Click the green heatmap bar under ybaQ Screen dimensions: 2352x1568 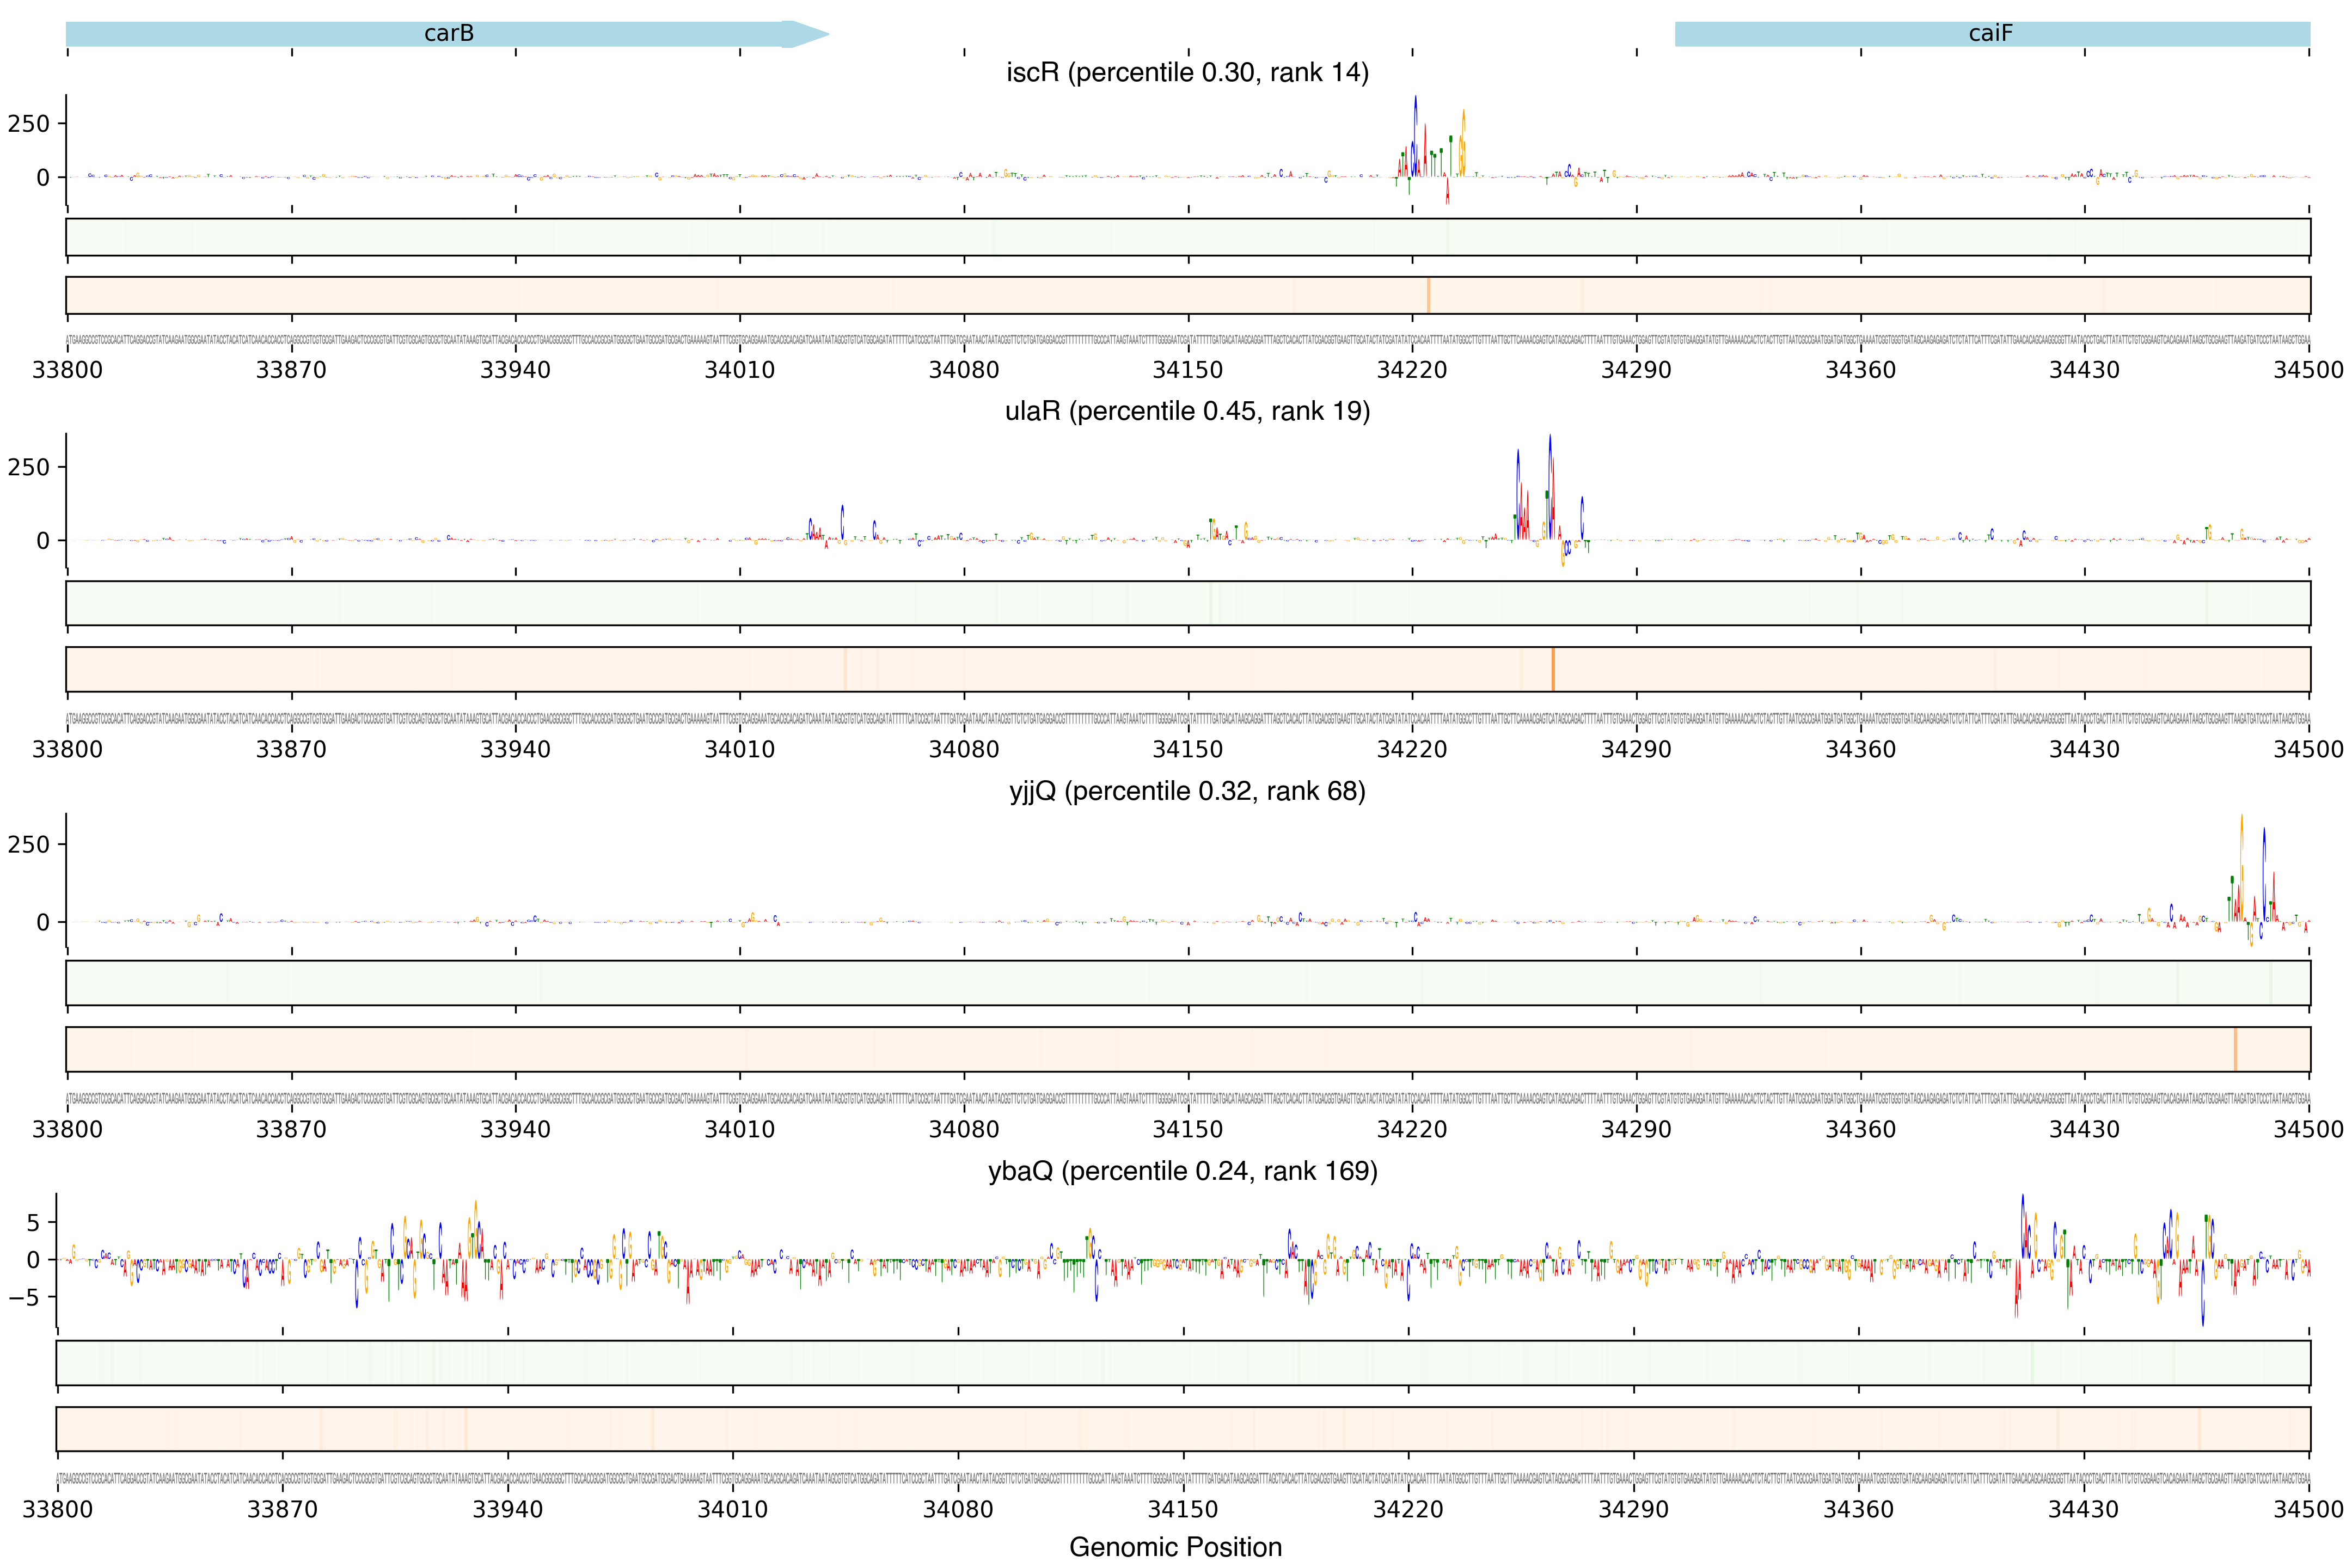(1182, 1362)
